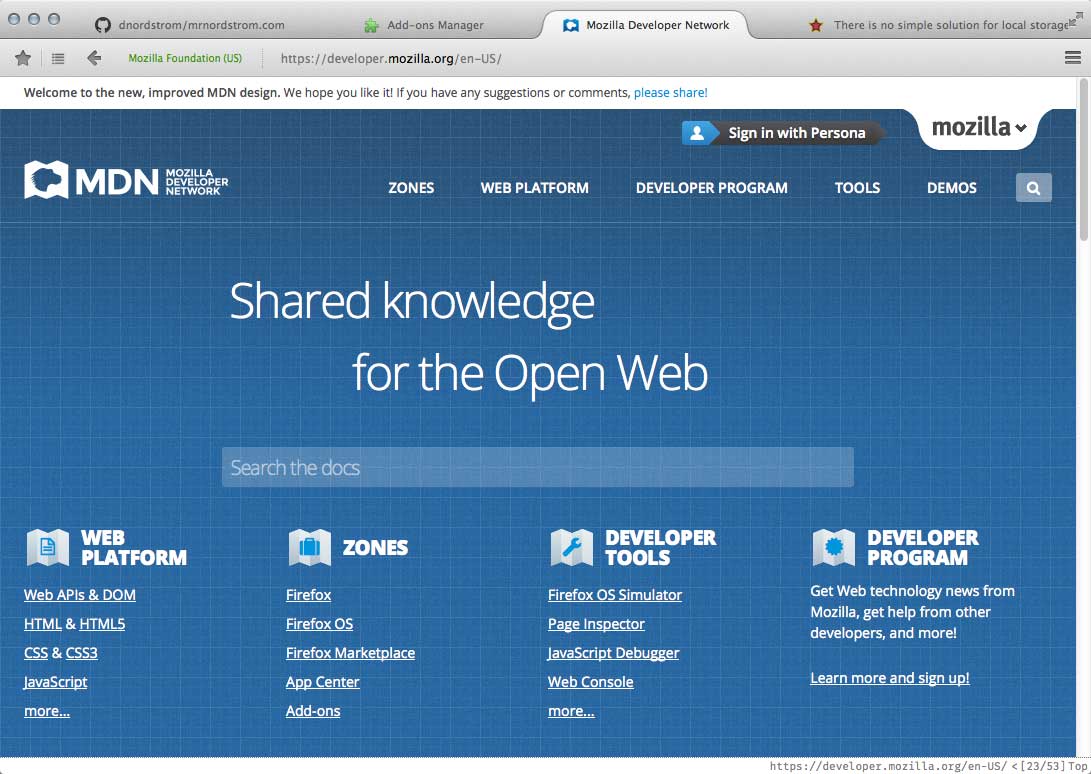Open the CSS3 link
Image resolution: width=1091 pixels, height=774 pixels.
click(81, 653)
